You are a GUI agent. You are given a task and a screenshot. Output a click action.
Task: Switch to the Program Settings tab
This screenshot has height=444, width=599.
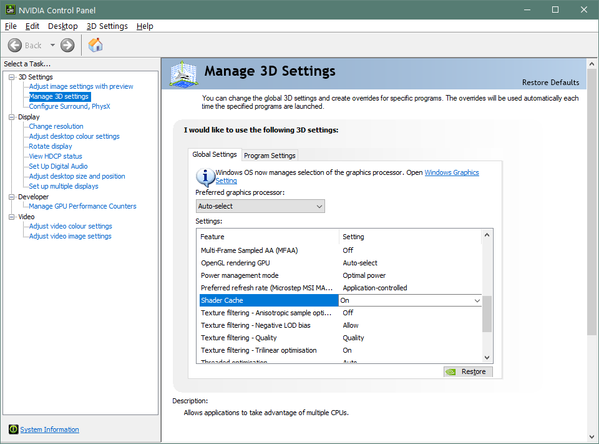[x=270, y=156]
